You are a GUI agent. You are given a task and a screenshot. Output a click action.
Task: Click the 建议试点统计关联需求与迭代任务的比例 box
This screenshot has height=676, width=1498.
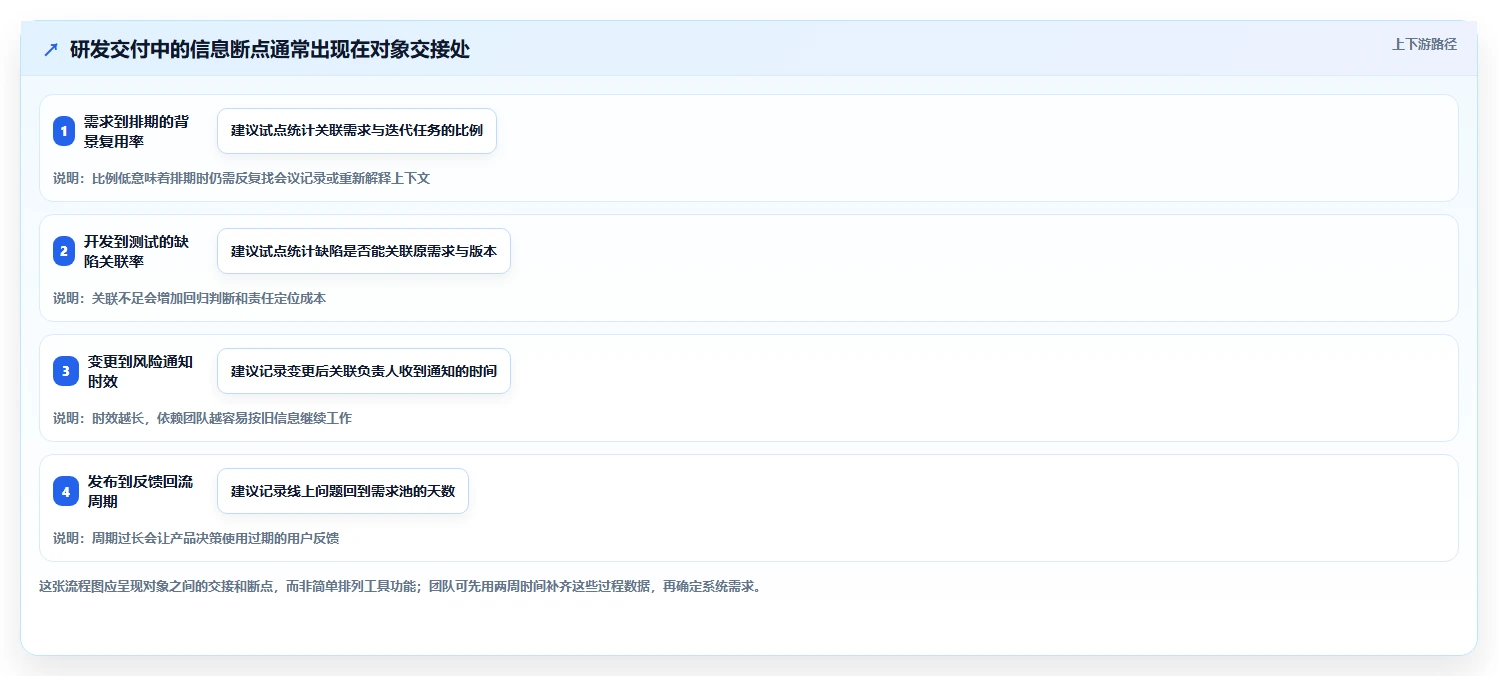(357, 131)
